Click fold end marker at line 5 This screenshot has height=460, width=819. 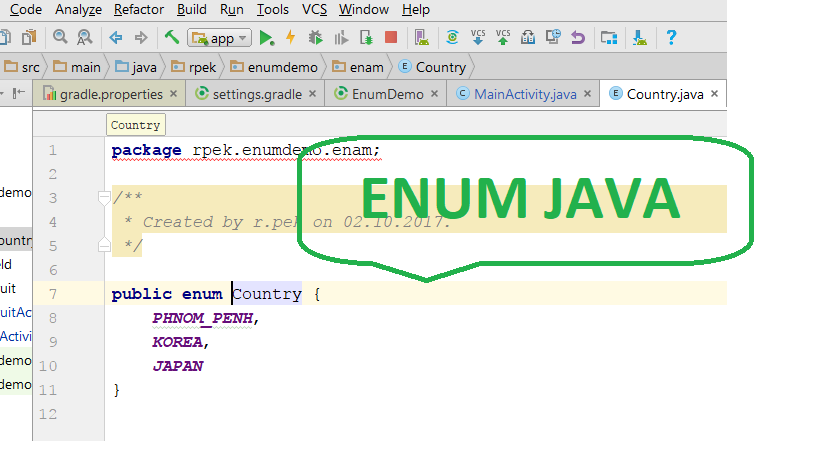pos(104,245)
